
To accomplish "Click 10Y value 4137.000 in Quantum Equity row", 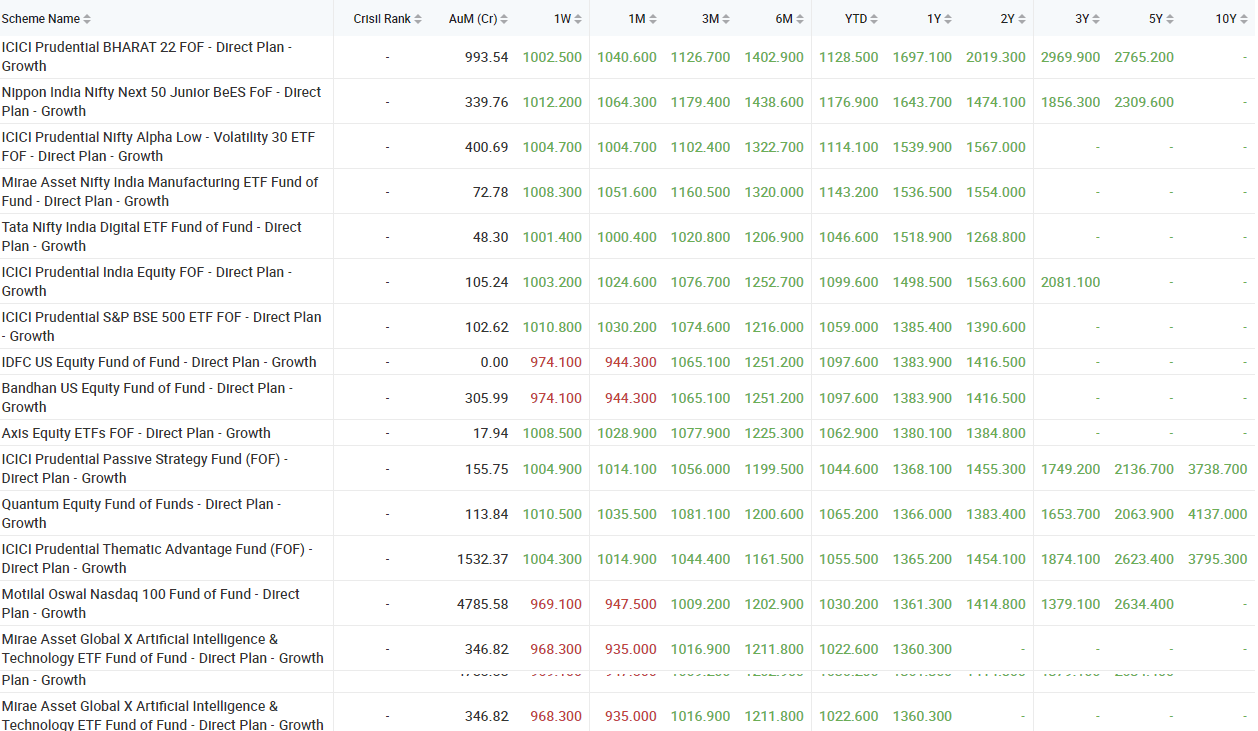I will [1218, 514].
